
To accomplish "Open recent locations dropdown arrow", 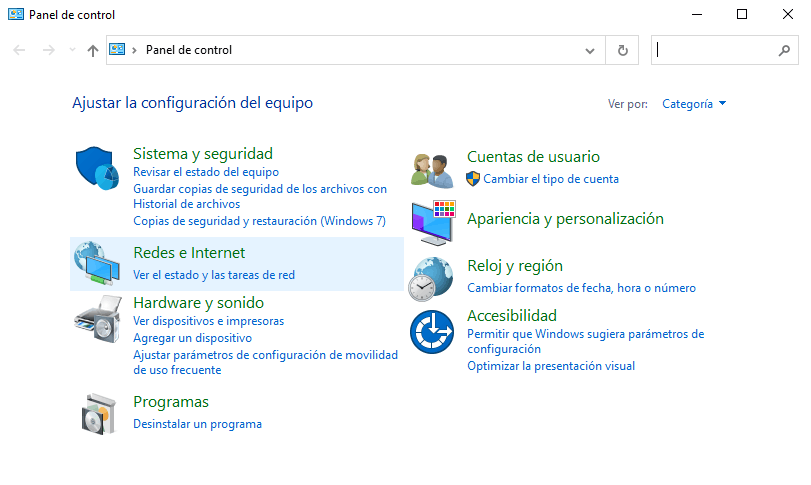I will tap(72, 50).
